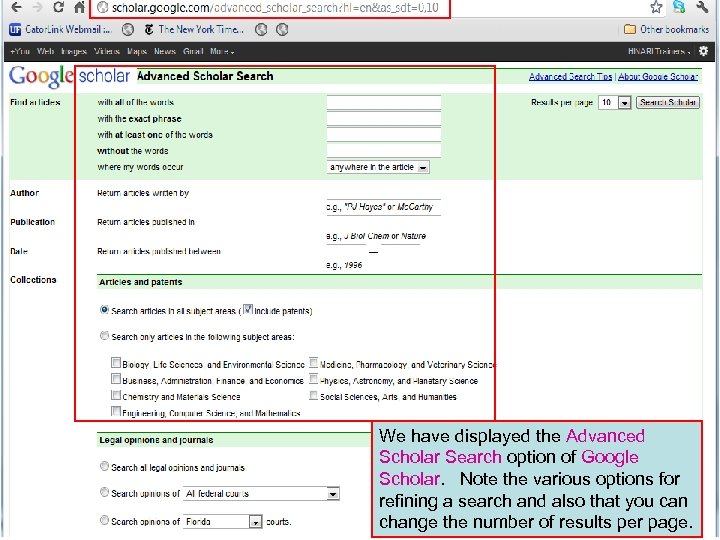This screenshot has height=540, width=720.
Task: Open Web in the Google bar
Action: click(45, 51)
